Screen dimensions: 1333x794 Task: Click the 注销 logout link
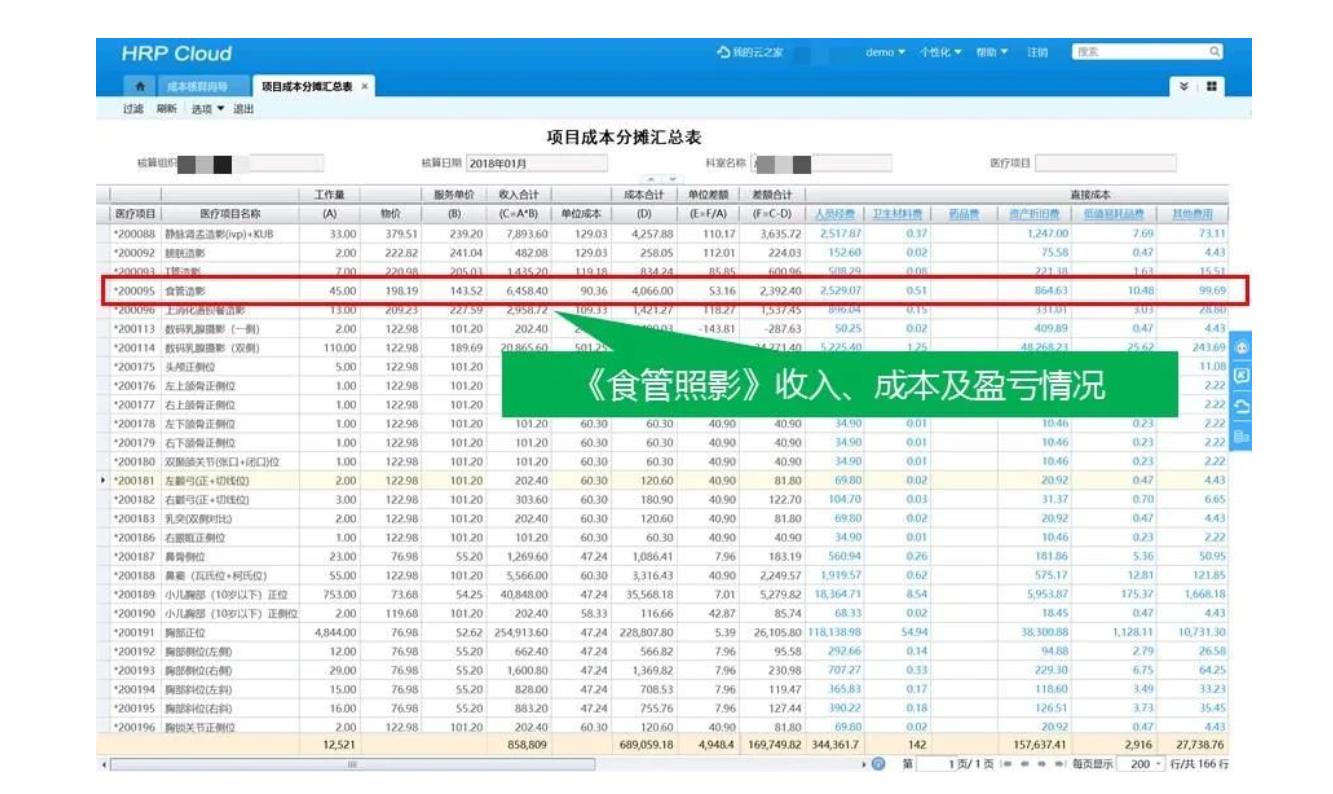point(1037,52)
